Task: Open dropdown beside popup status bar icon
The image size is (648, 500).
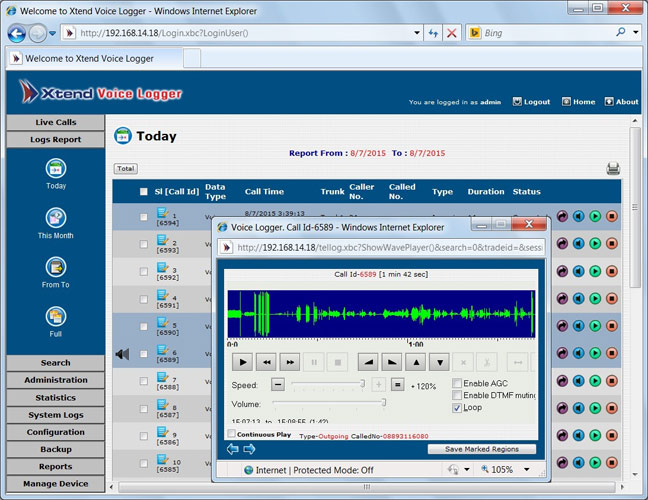Action: pos(467,469)
